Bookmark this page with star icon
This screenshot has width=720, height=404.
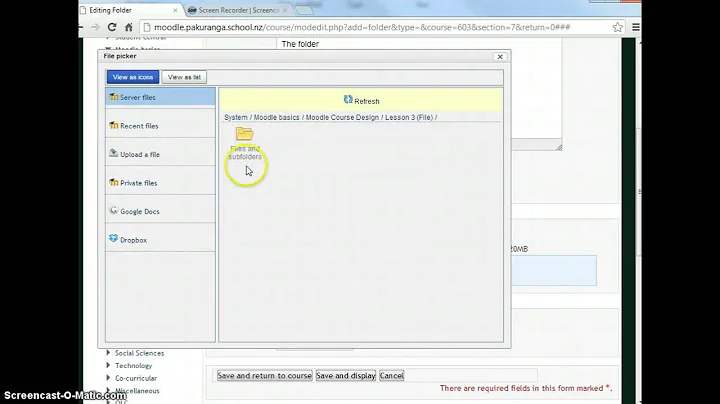click(x=617, y=27)
